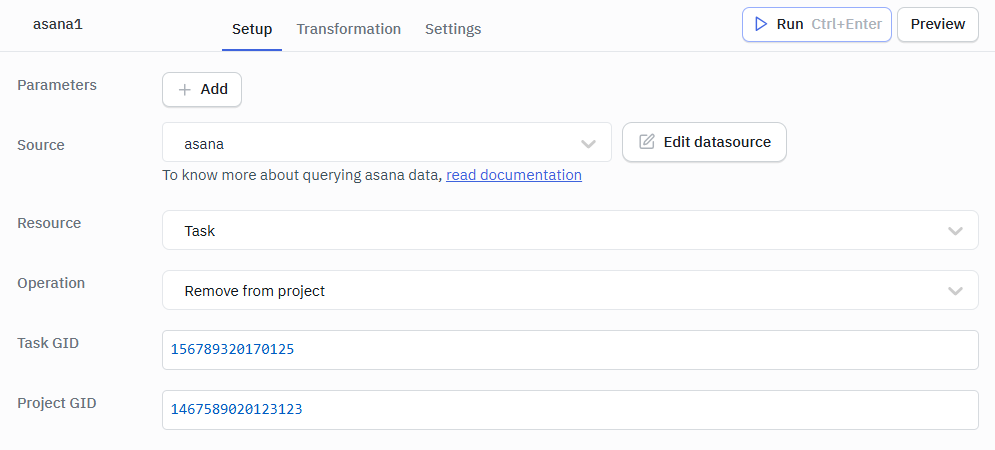995x450 pixels.
Task: Click the Source label
Action: coord(41,145)
